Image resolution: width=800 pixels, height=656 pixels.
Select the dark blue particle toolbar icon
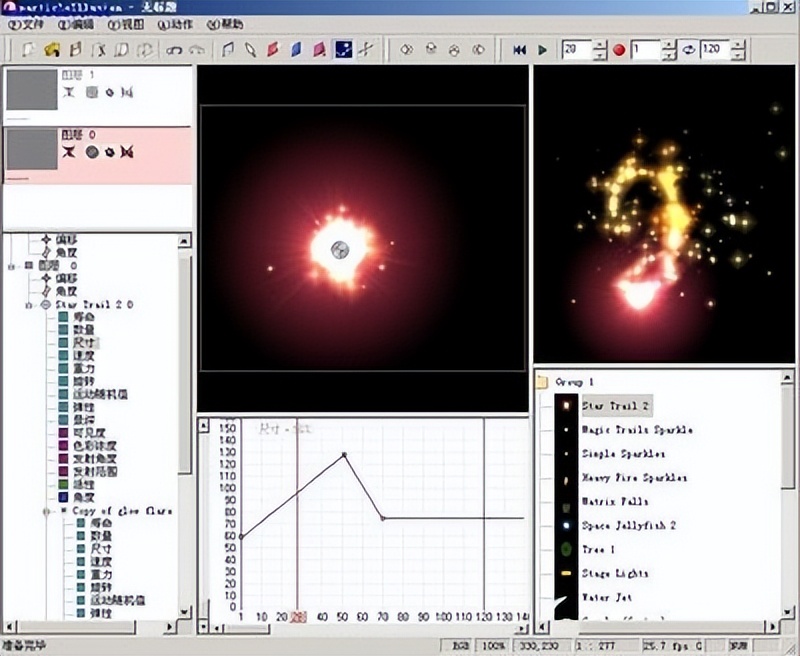tap(343, 49)
